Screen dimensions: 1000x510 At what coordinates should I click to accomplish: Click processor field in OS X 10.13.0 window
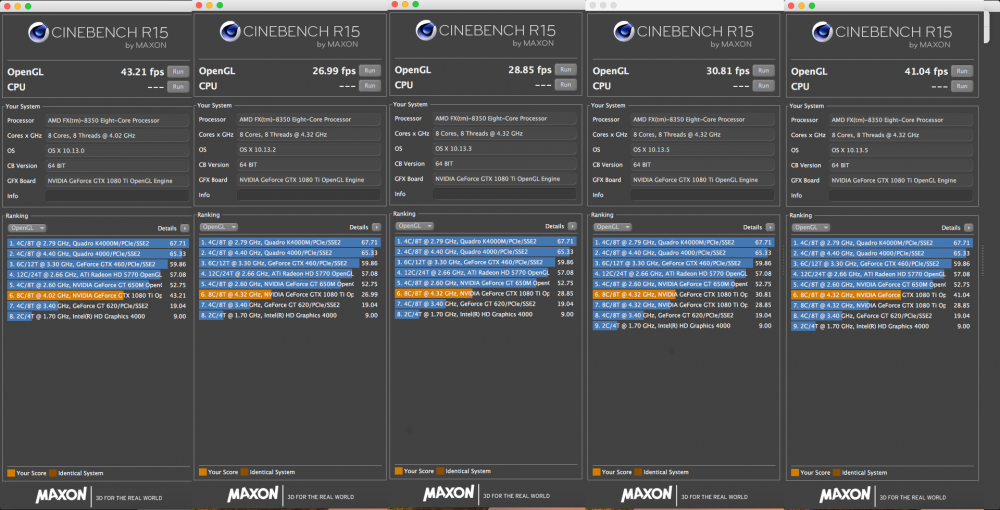[117, 120]
